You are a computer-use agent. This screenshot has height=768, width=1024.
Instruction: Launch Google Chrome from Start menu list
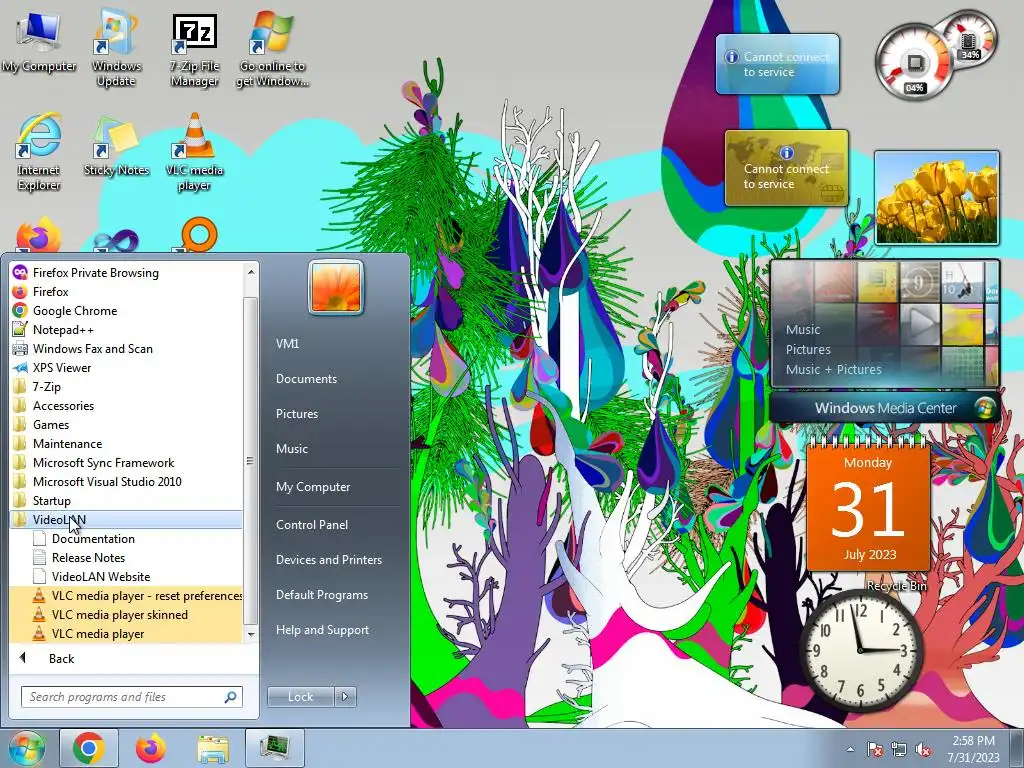click(74, 311)
